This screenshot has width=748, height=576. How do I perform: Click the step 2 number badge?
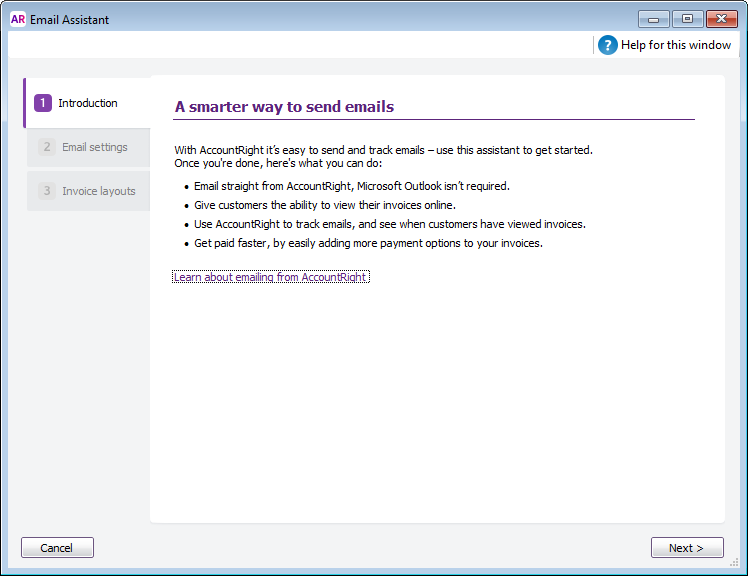46,147
